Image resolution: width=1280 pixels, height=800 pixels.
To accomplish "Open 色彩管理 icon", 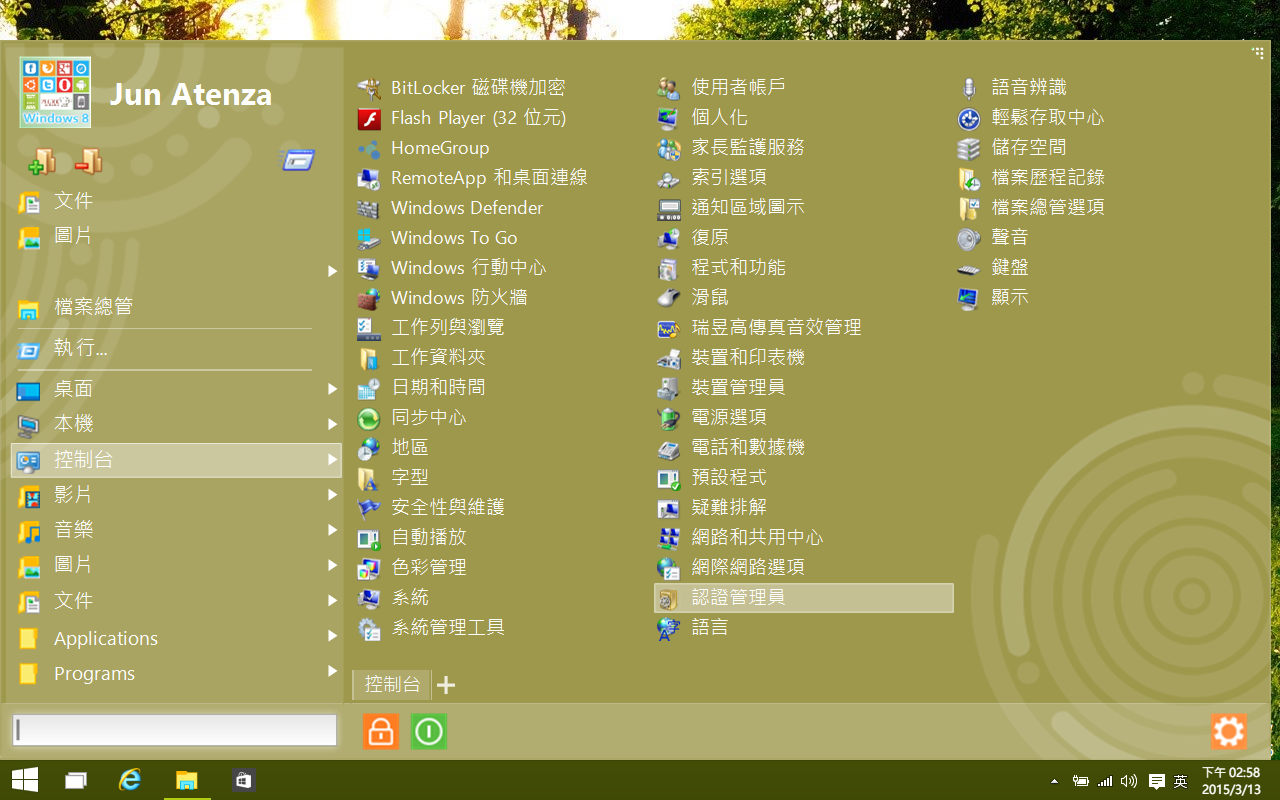I will click(x=369, y=568).
